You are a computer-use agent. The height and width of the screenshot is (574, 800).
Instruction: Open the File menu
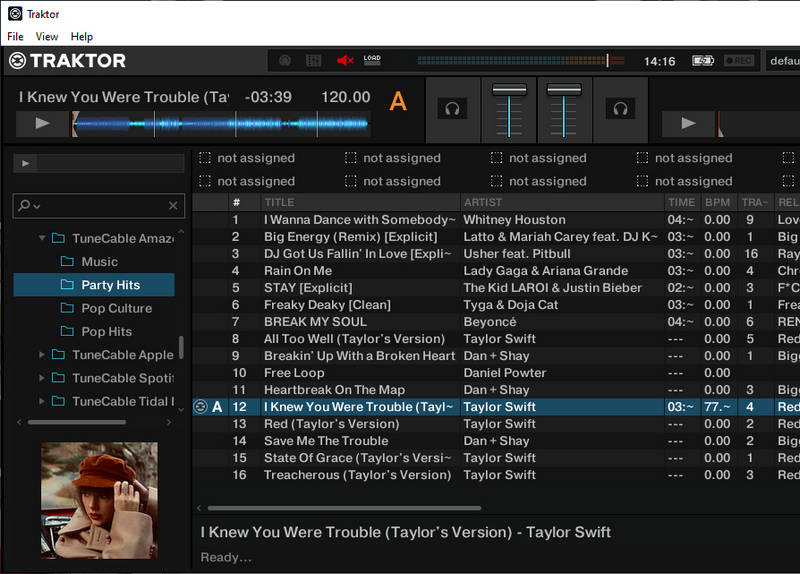(x=16, y=37)
